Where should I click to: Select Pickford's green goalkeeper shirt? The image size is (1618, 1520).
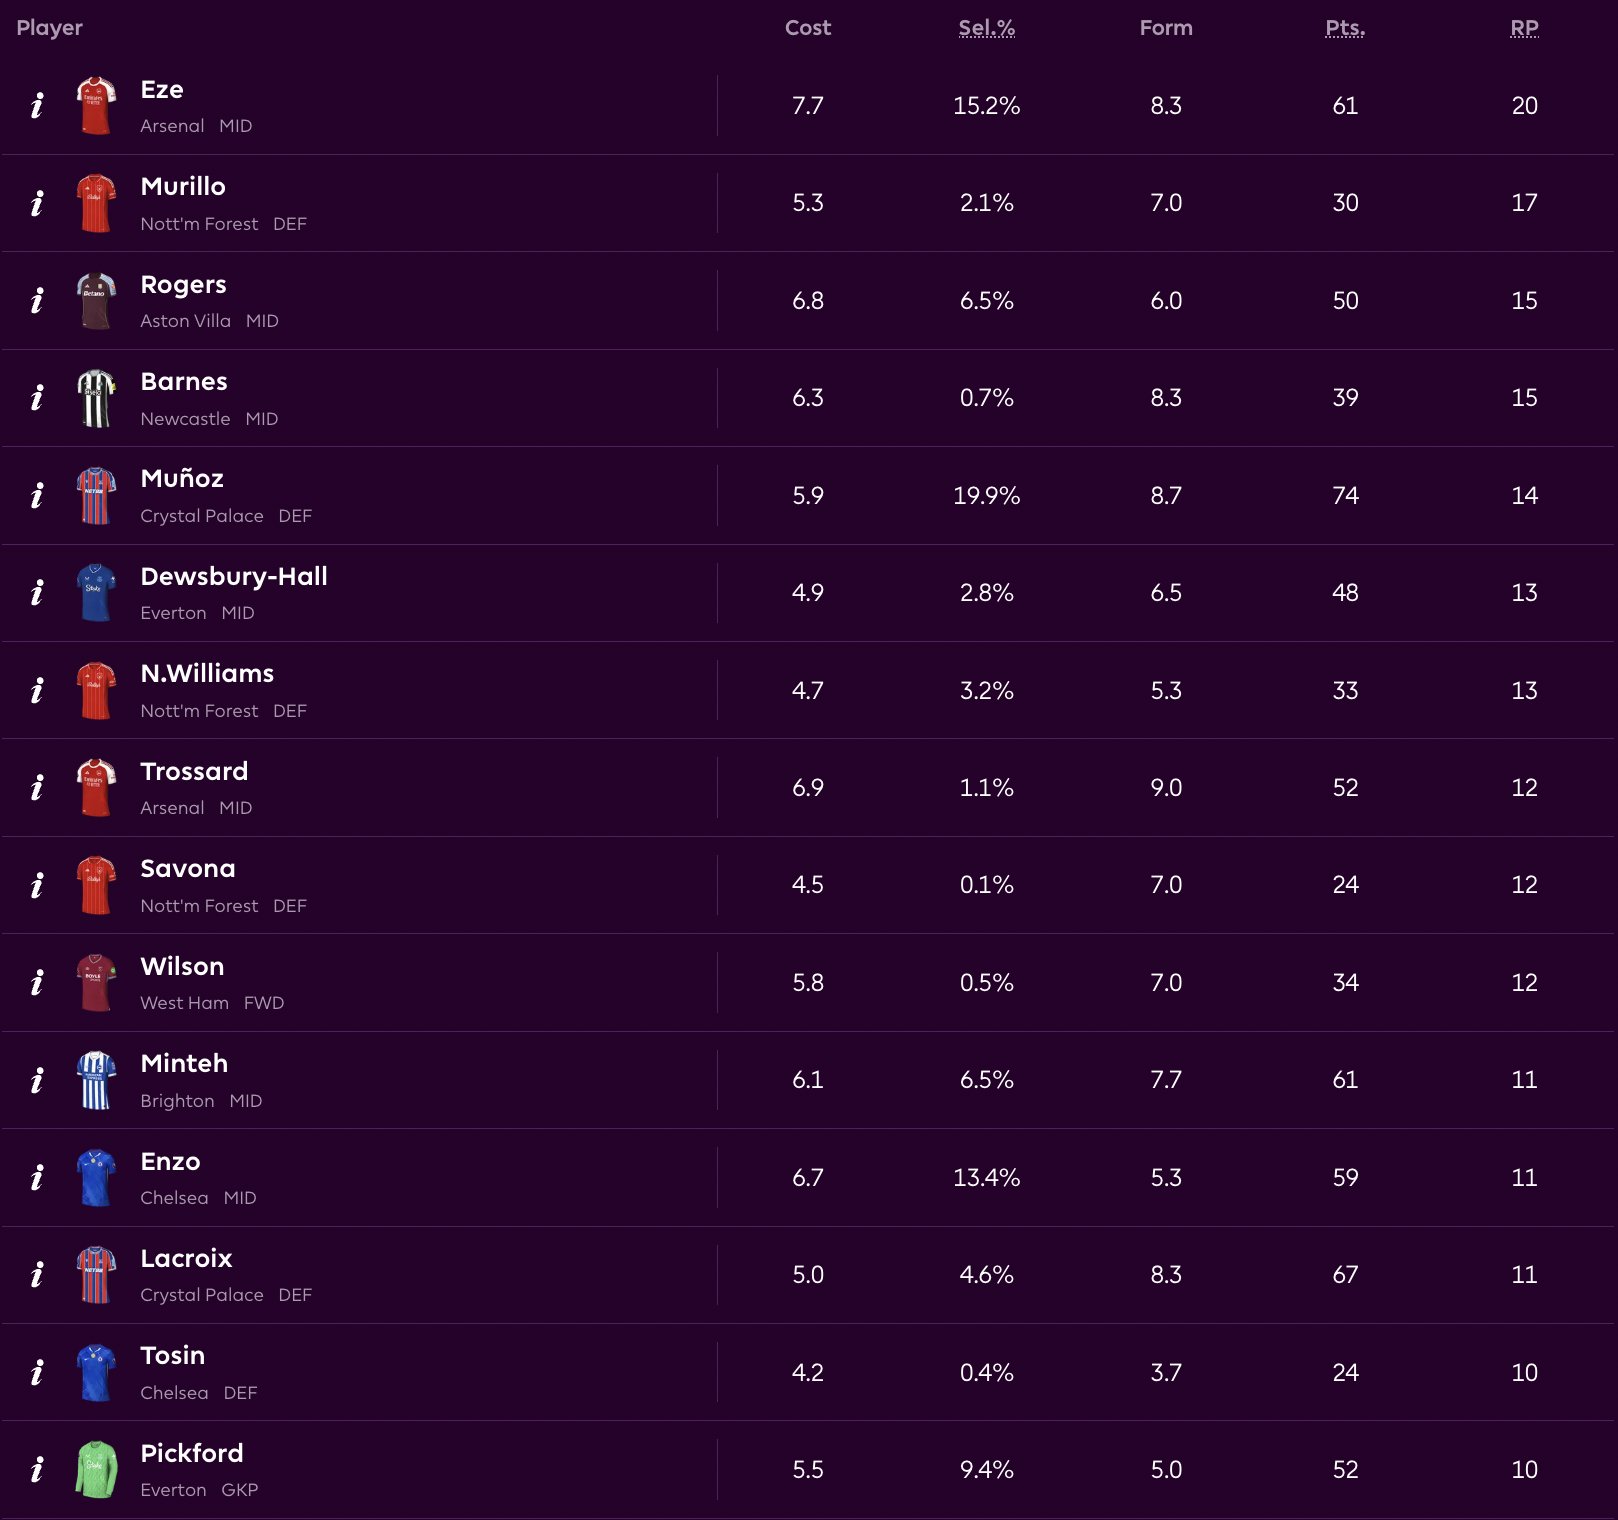click(96, 1470)
